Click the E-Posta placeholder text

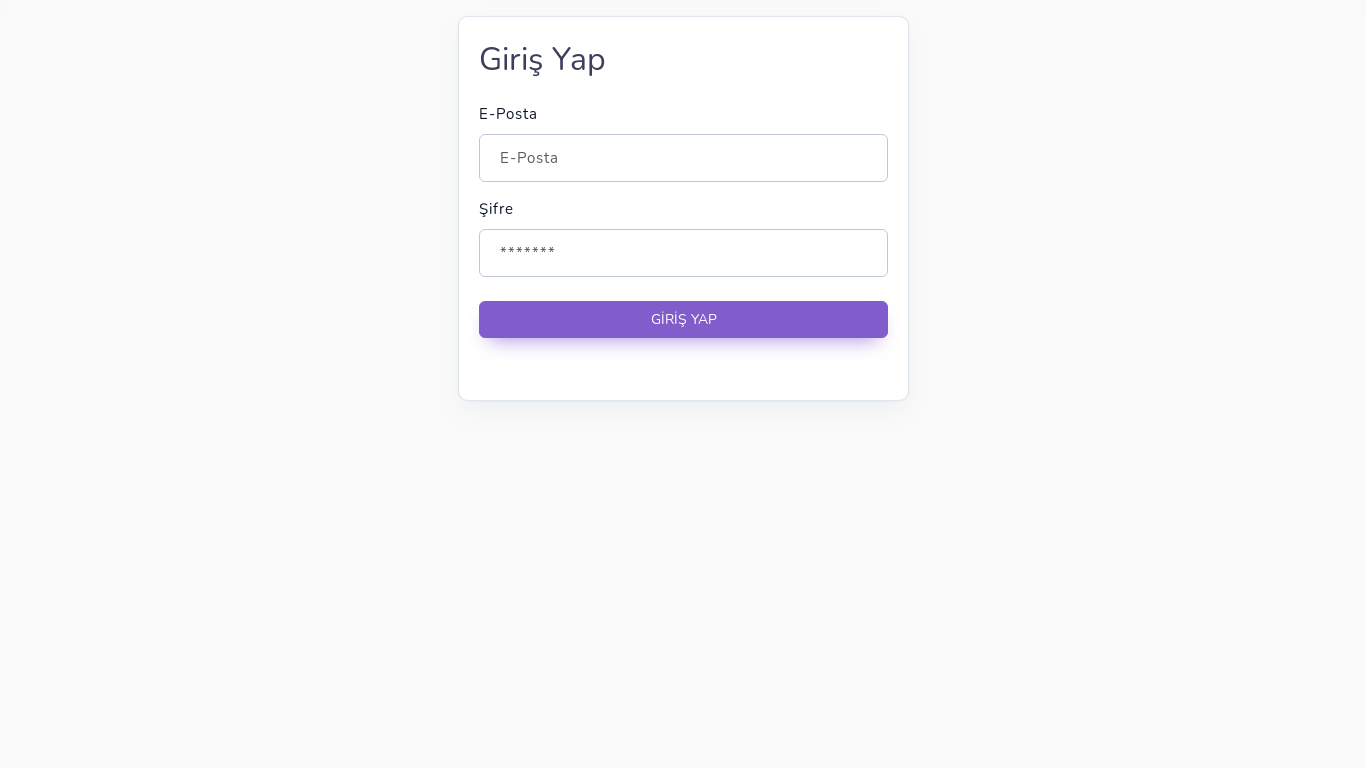tap(529, 158)
